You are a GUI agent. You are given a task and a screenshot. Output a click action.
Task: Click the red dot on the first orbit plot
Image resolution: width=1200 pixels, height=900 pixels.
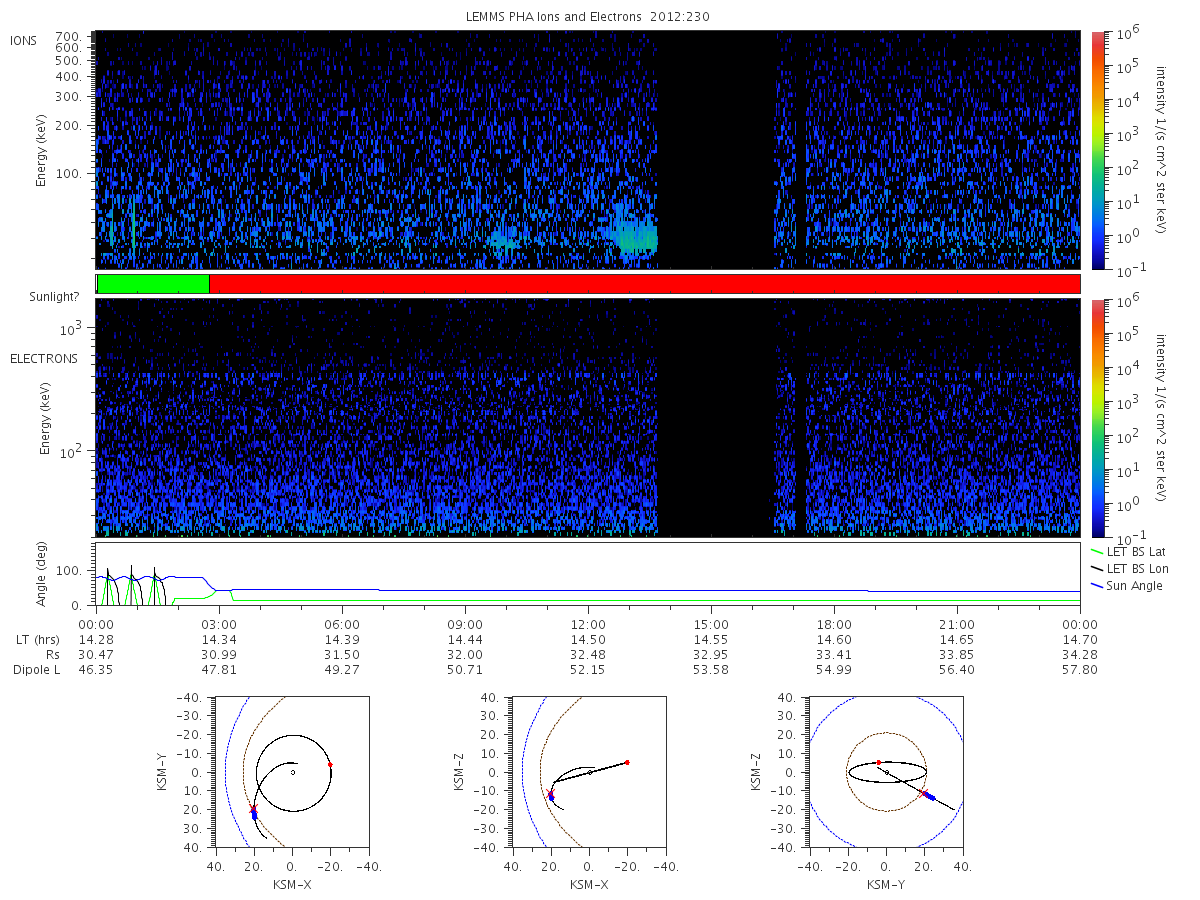[x=330, y=764]
